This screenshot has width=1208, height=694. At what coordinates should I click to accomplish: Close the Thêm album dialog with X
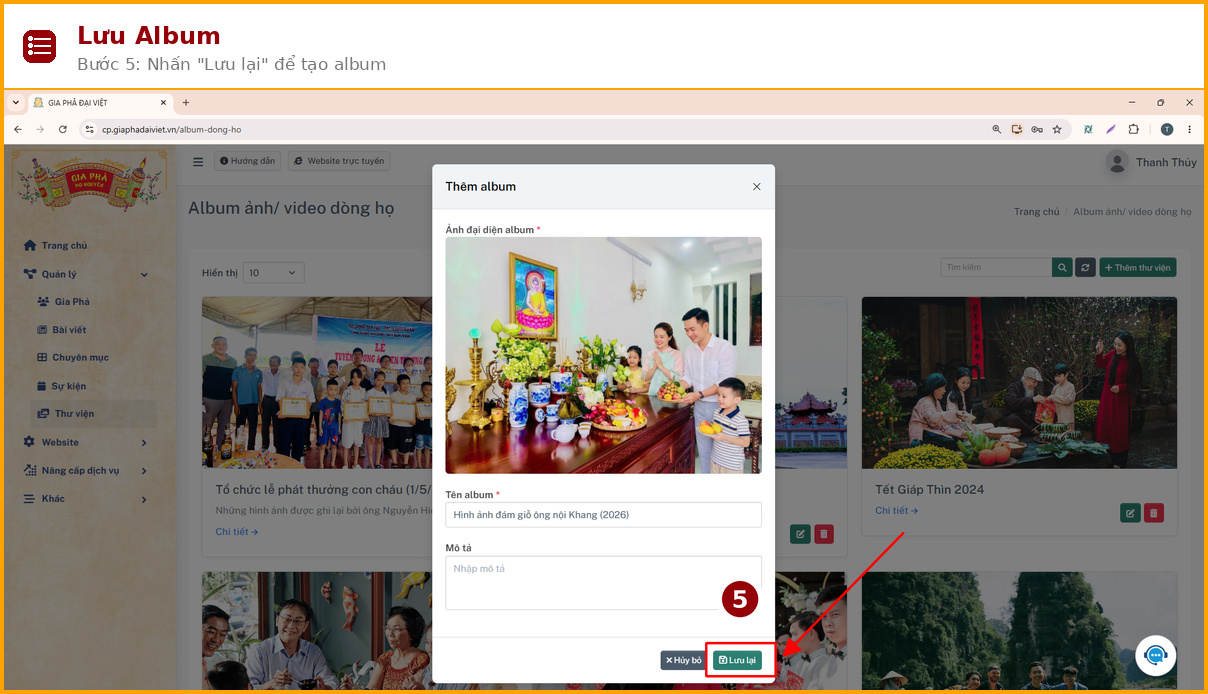[756, 187]
